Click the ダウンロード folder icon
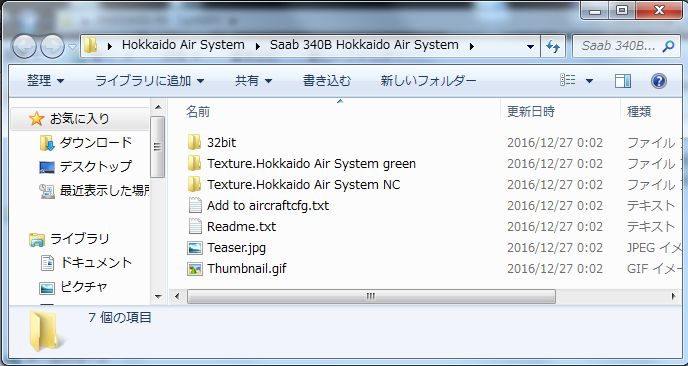This screenshot has width=688, height=366. 47,143
